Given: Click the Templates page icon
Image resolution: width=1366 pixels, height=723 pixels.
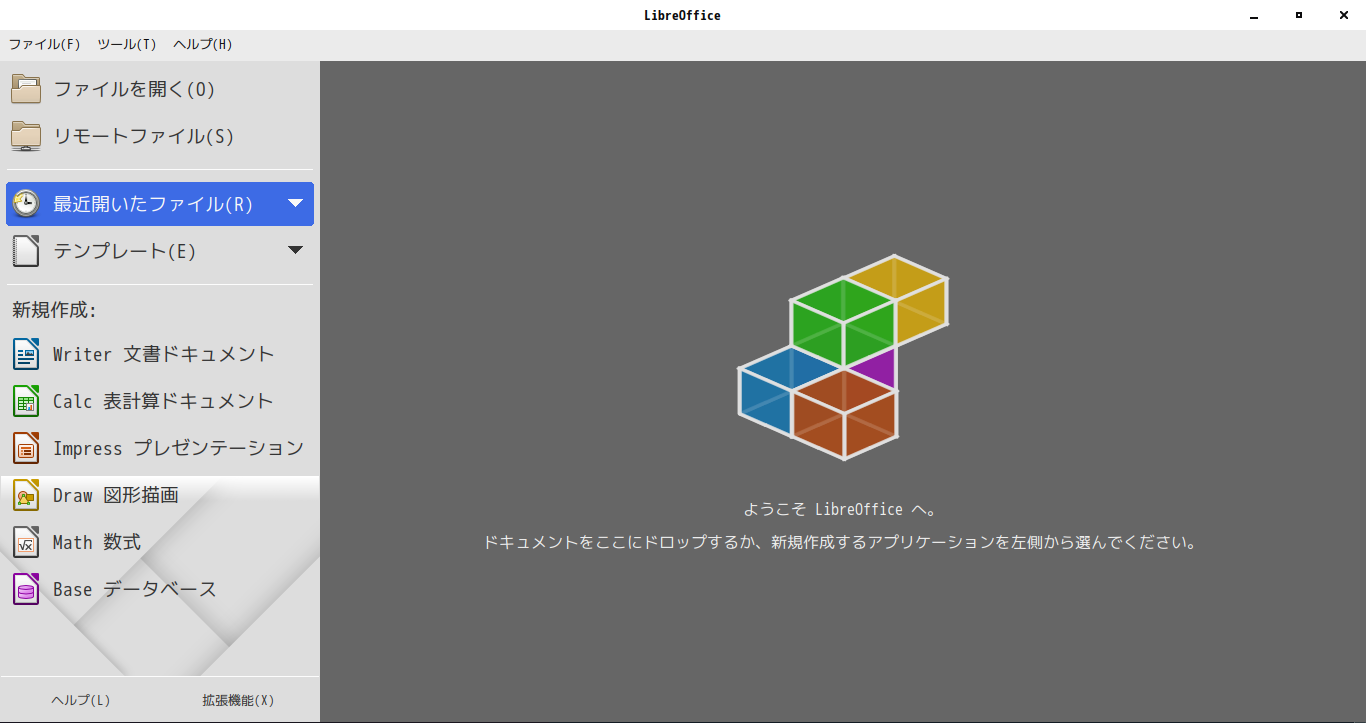Looking at the screenshot, I should coord(26,251).
